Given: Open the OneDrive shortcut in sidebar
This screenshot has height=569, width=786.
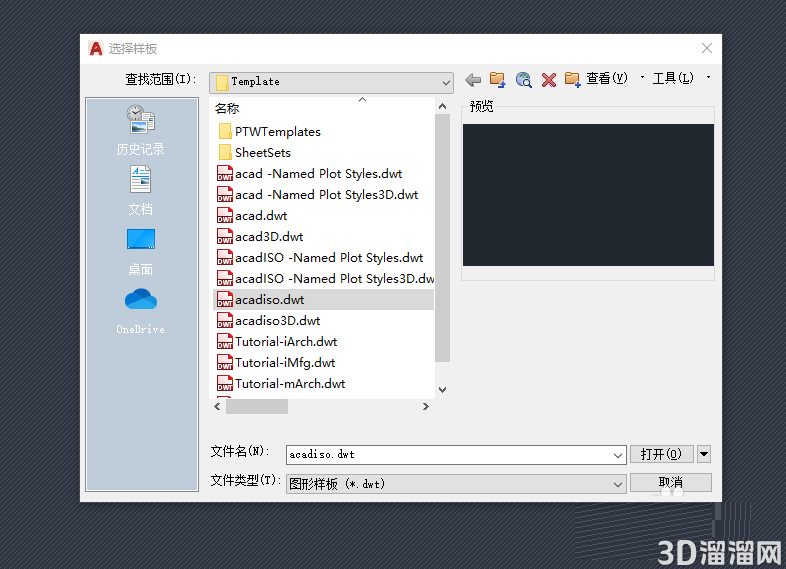Looking at the screenshot, I should pyautogui.click(x=141, y=311).
